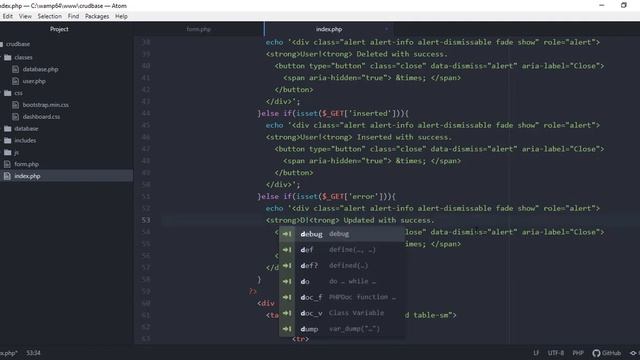
Task: Expand the includes folder
Action: [25, 140]
